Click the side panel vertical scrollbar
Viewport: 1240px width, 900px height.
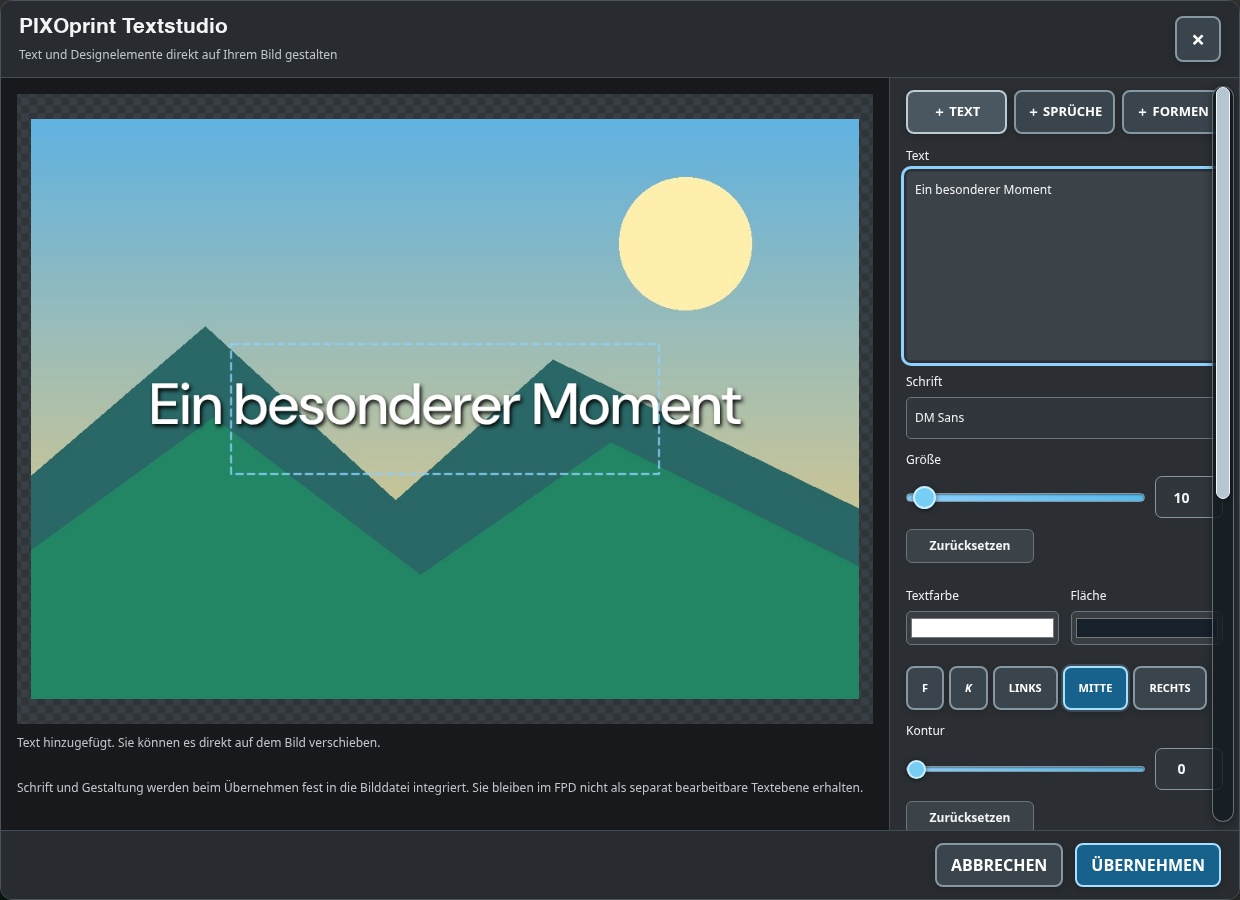[x=1222, y=293]
